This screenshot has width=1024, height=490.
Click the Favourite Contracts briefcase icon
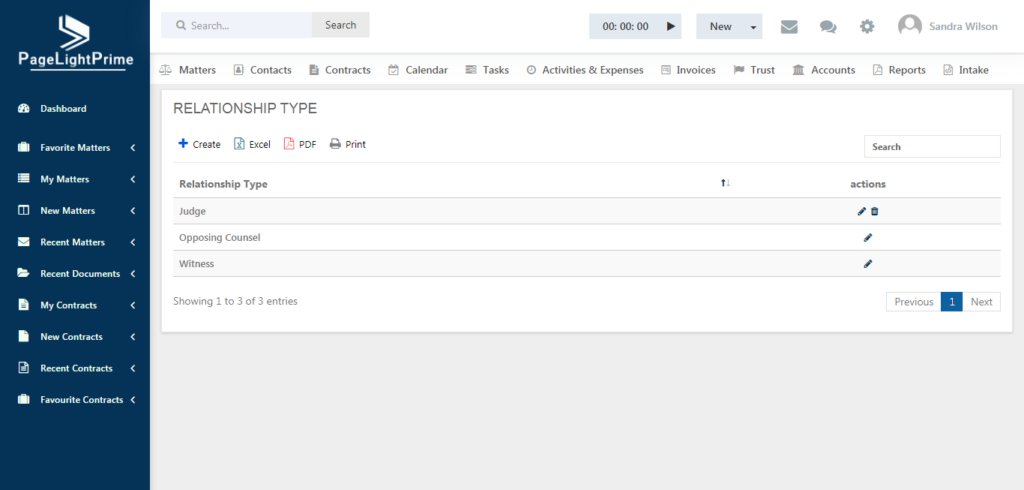click(x=24, y=399)
